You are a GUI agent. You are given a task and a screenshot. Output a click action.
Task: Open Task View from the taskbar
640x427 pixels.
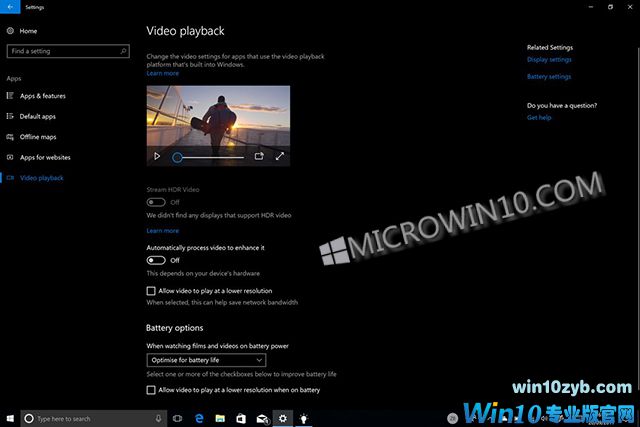(x=177, y=418)
